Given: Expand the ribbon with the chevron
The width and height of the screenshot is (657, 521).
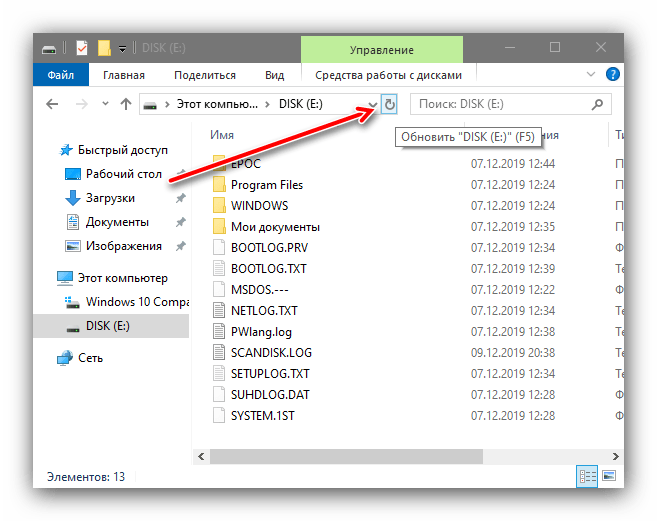Looking at the screenshot, I should coord(590,75).
